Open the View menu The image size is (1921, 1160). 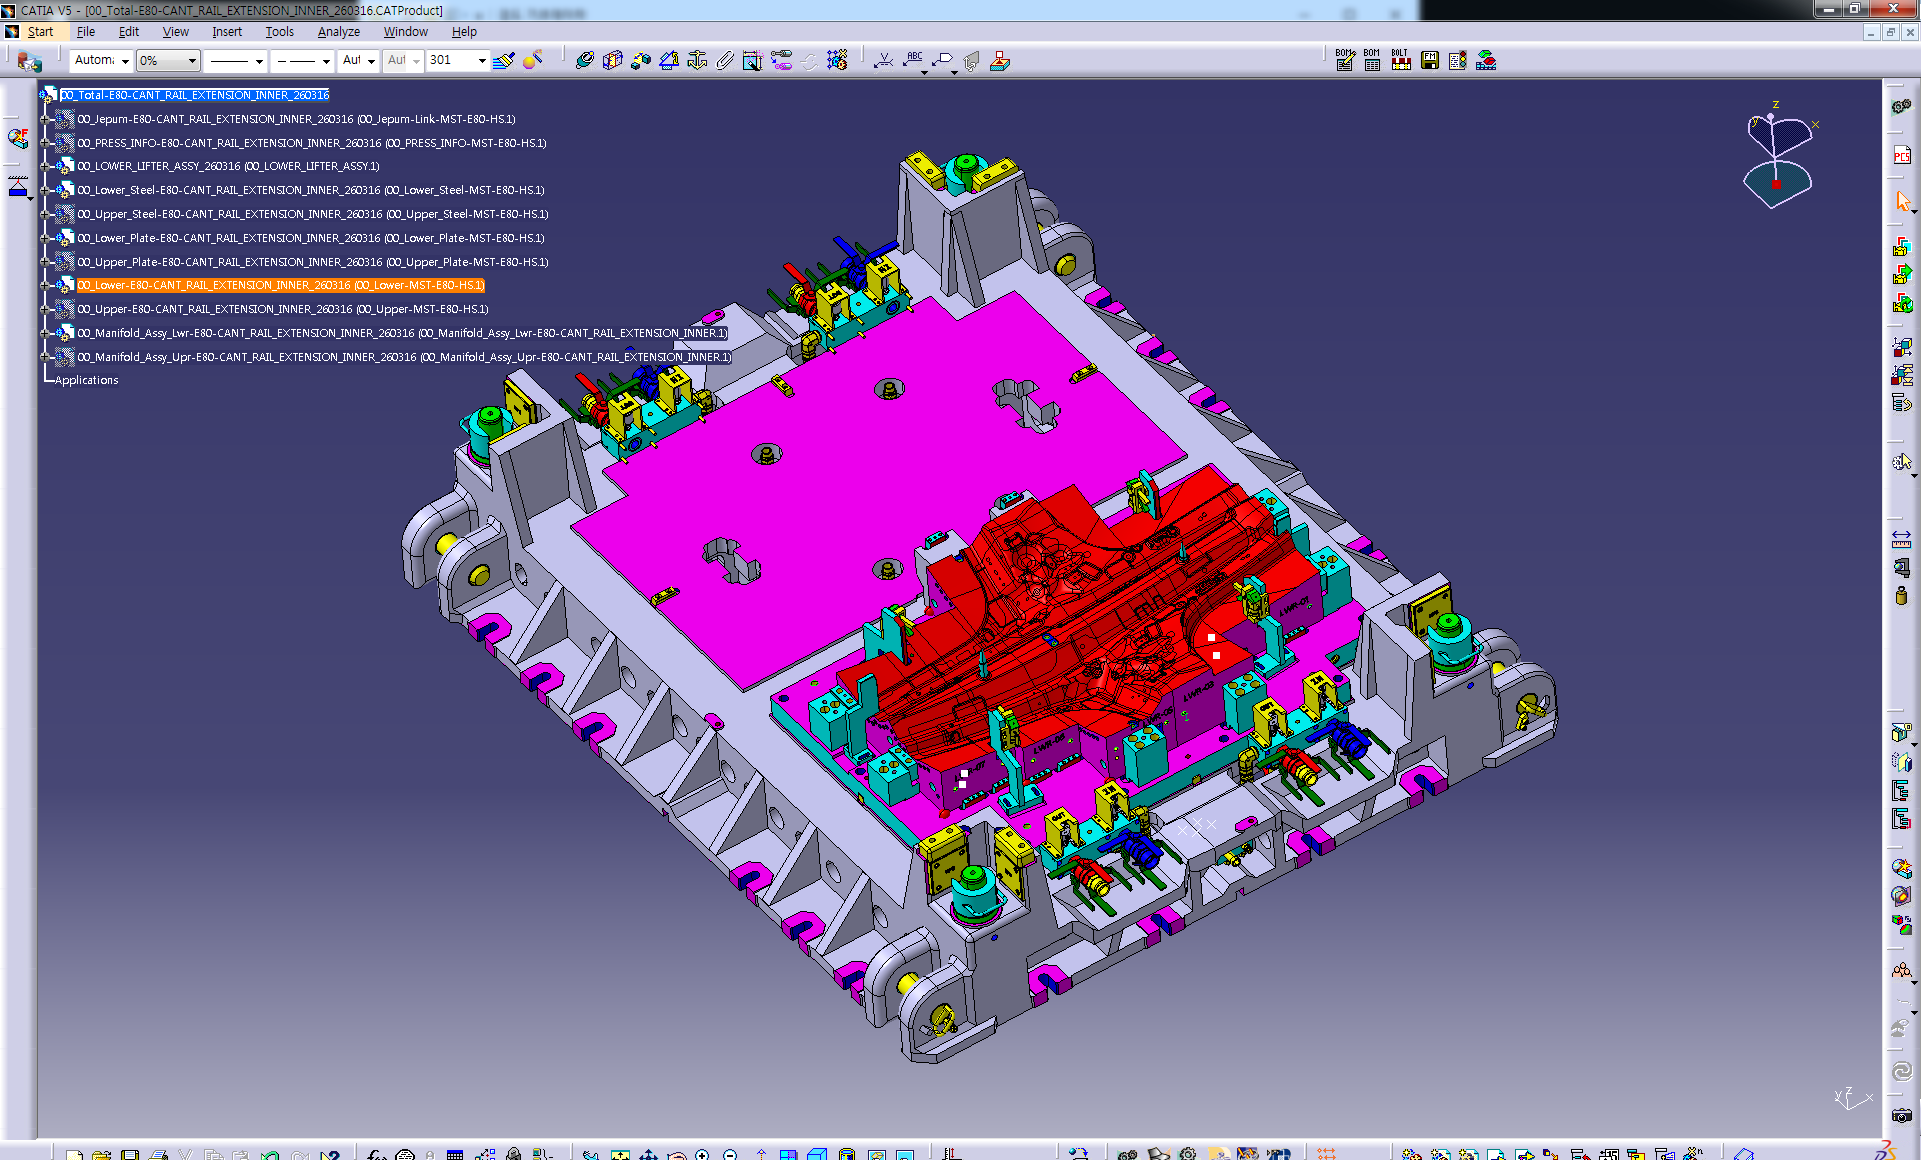point(176,32)
